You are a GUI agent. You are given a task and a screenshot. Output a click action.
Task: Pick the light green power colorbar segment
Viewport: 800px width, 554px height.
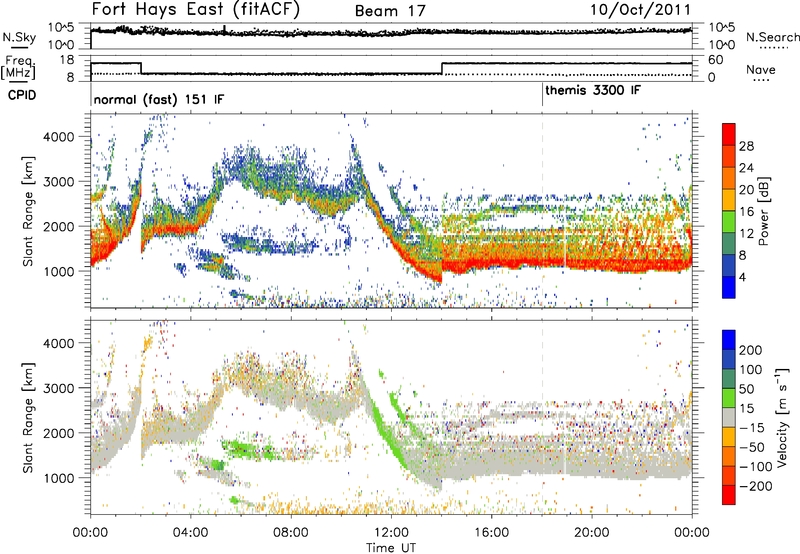pos(729,222)
